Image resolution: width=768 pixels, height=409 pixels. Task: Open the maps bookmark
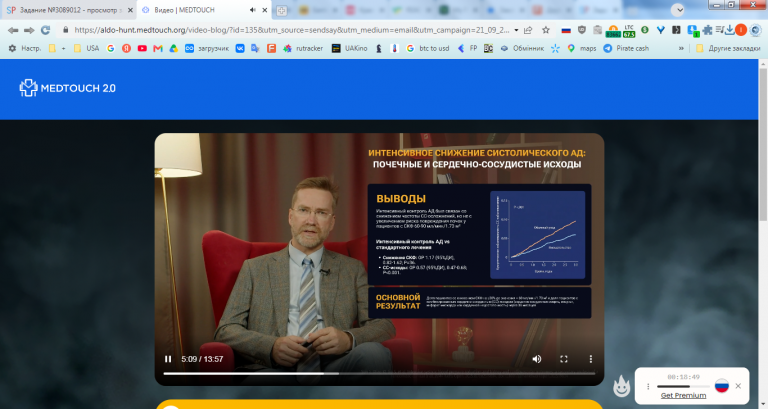tap(581, 48)
